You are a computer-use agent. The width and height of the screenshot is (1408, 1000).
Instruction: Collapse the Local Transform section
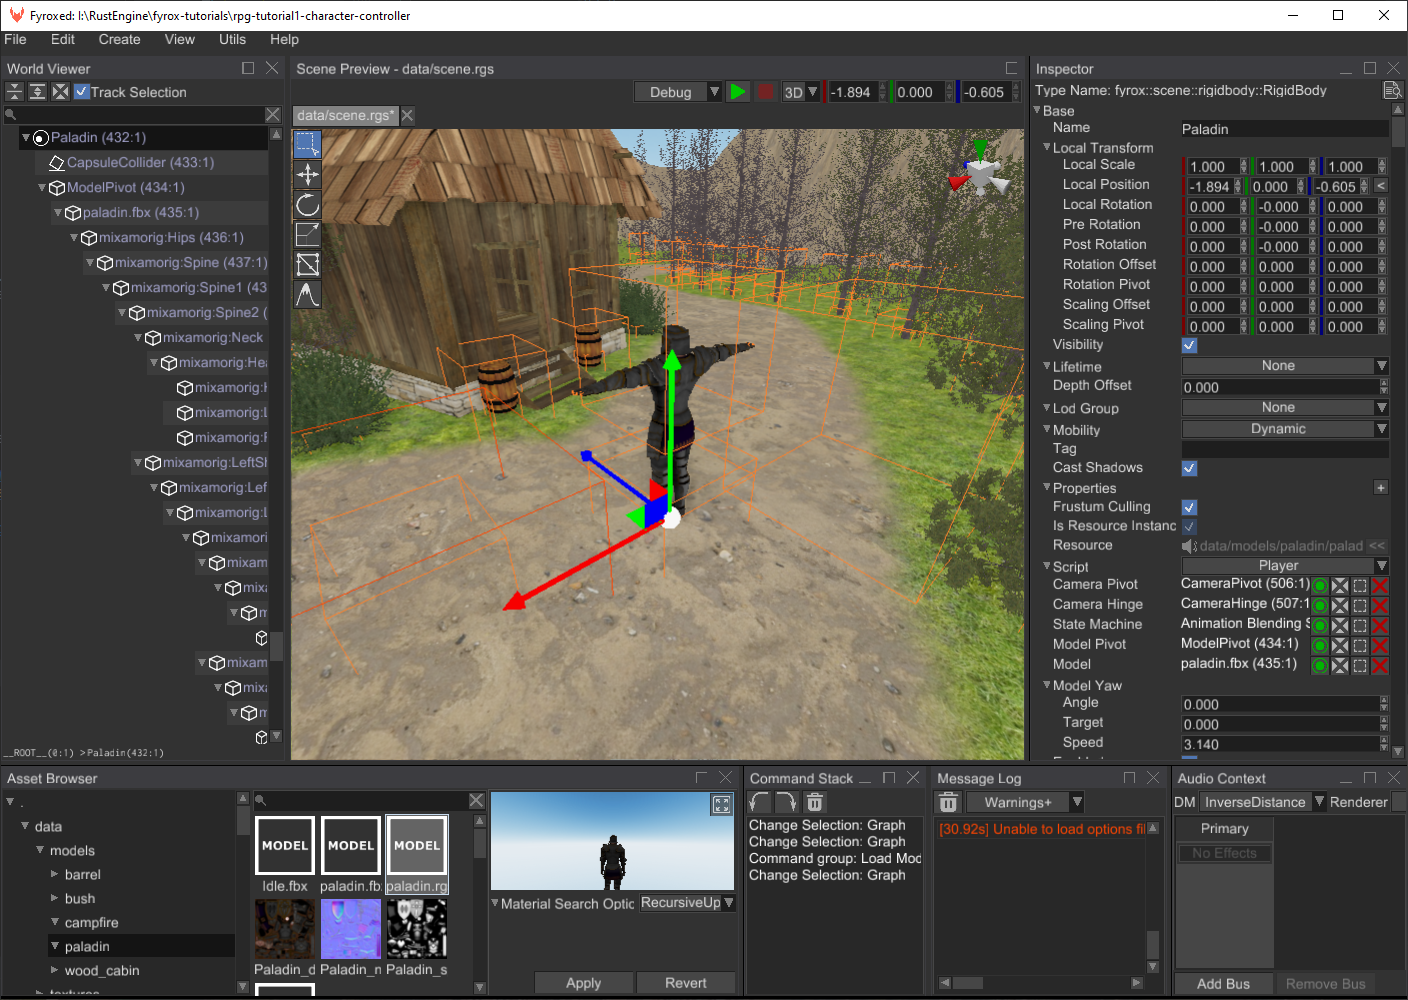(1047, 147)
